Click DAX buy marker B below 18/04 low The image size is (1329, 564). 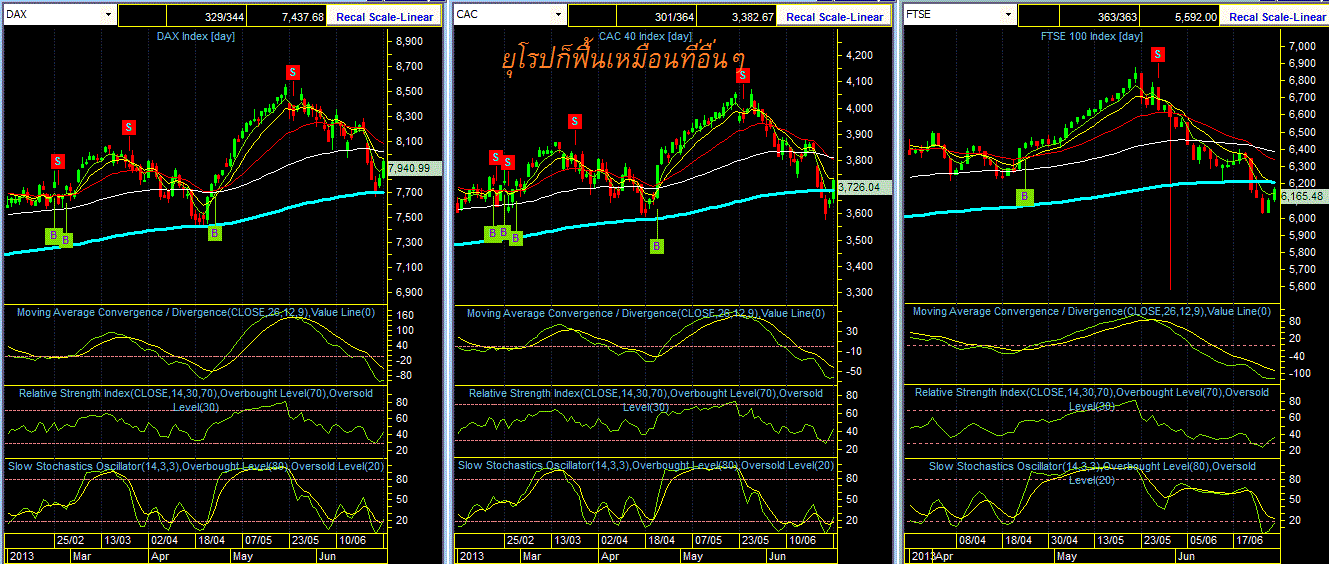click(215, 233)
